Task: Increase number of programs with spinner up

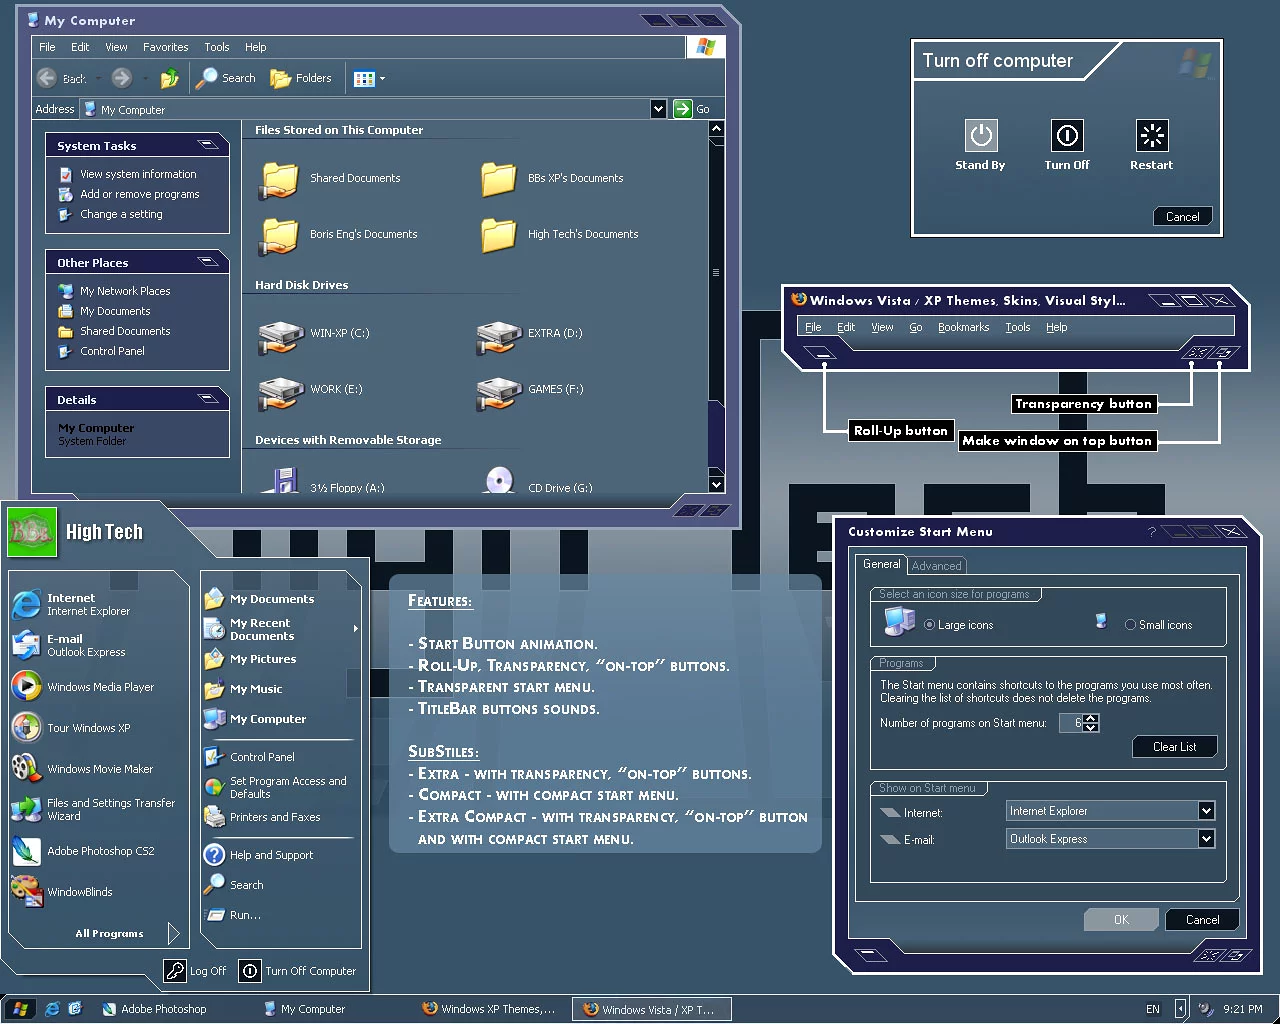Action: point(1091,718)
